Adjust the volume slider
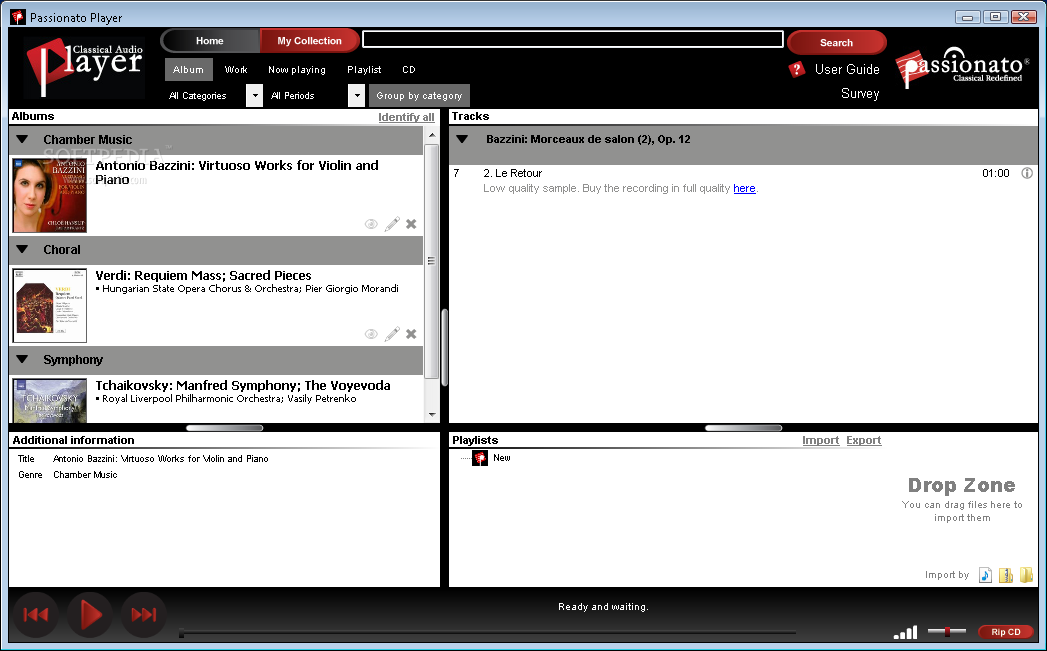The height and width of the screenshot is (651, 1047). point(947,631)
